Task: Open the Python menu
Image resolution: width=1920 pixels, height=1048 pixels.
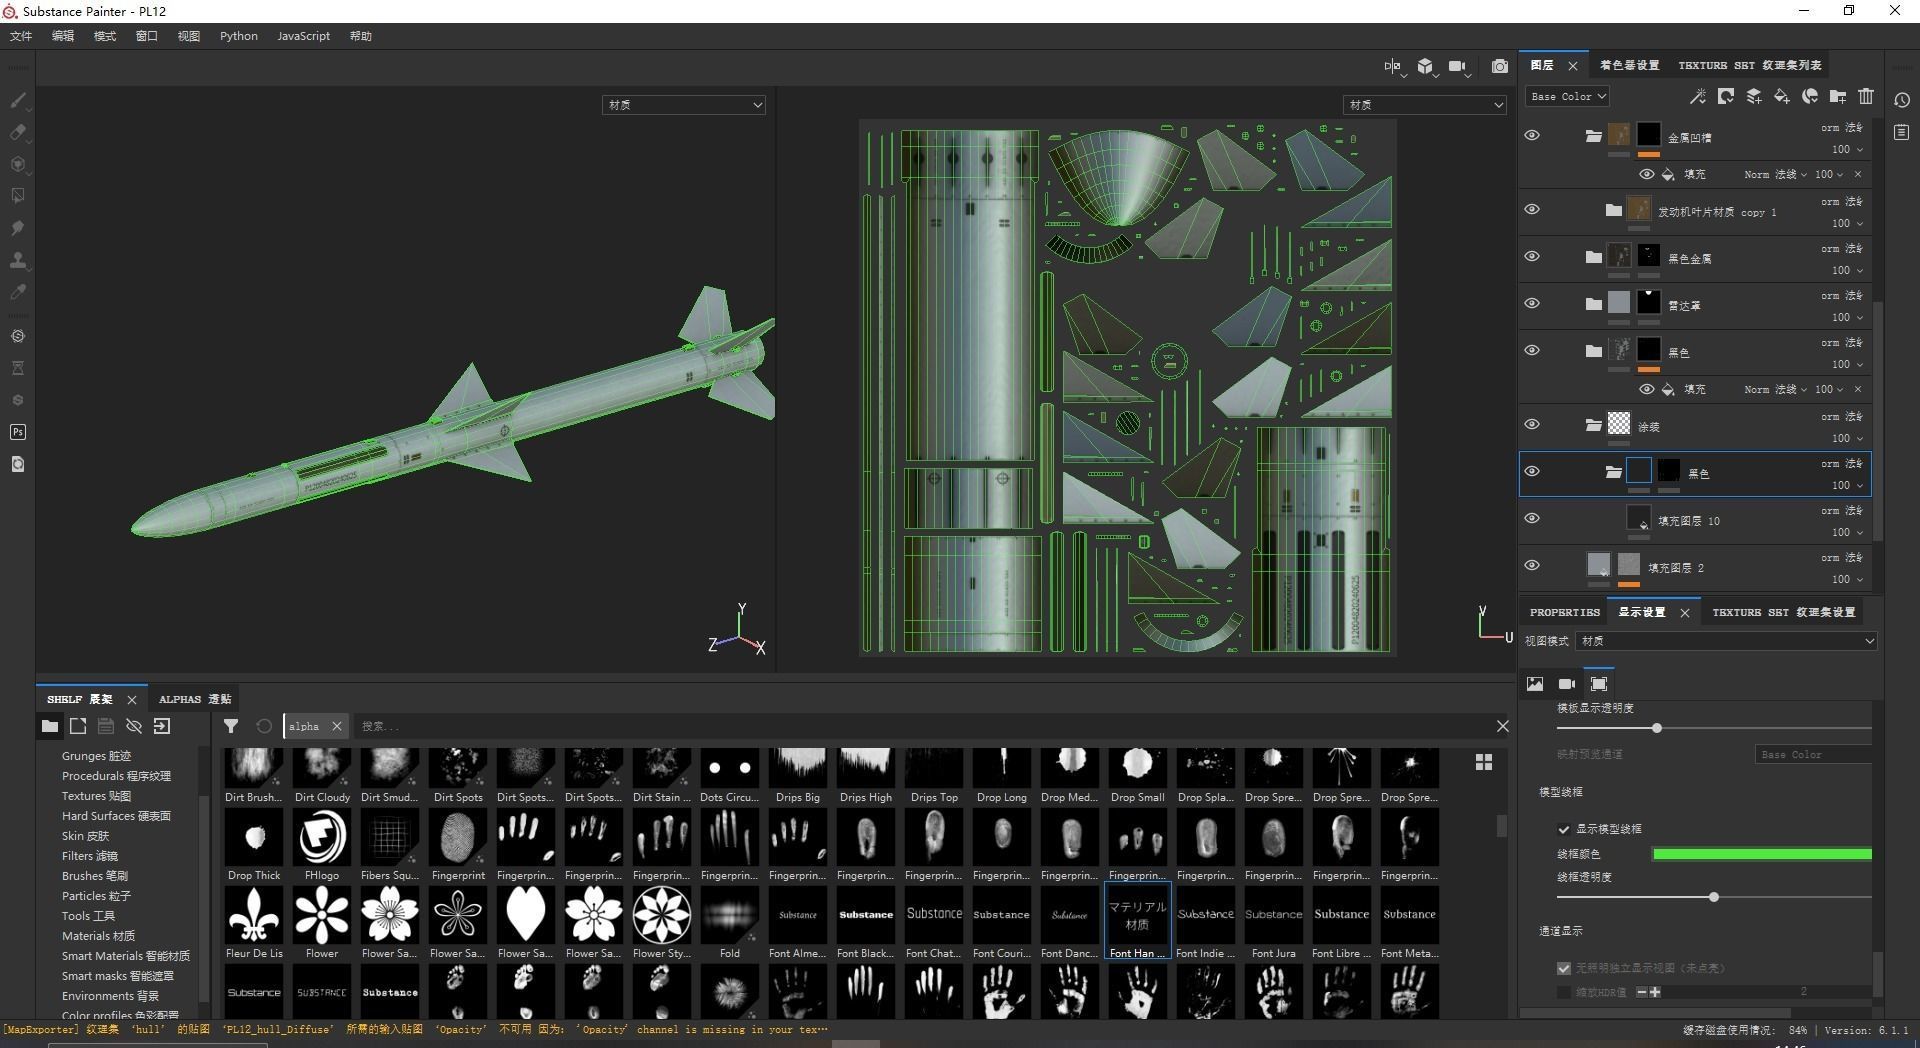Action: click(x=239, y=36)
